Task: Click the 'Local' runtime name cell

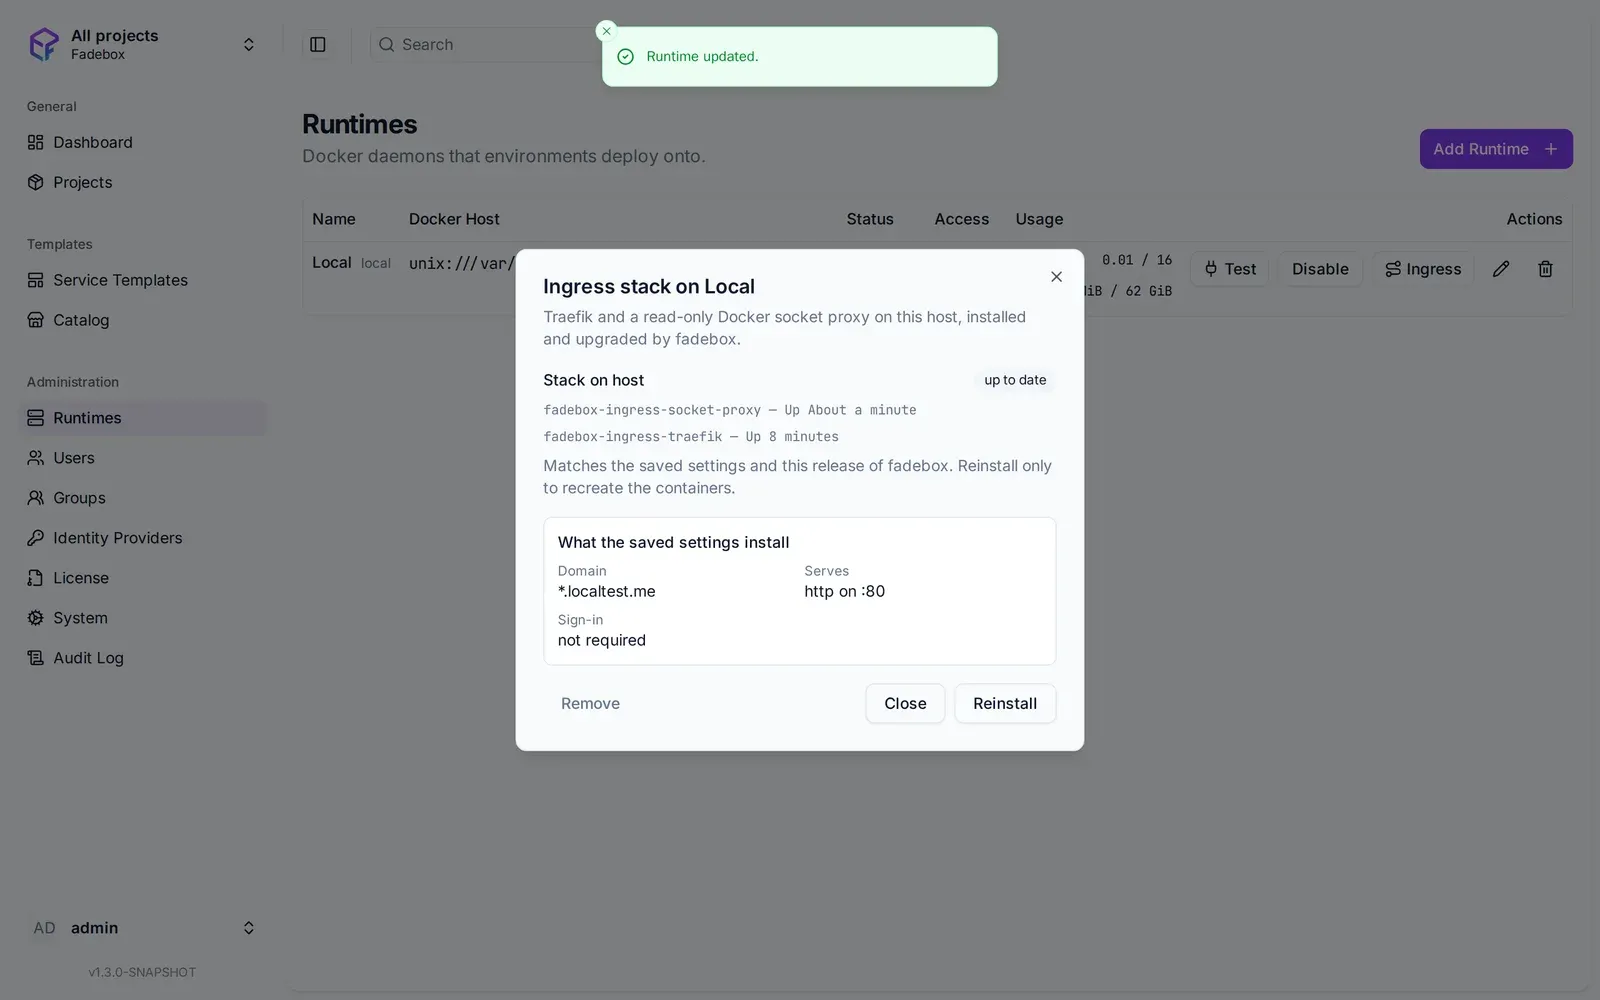Action: (332, 262)
